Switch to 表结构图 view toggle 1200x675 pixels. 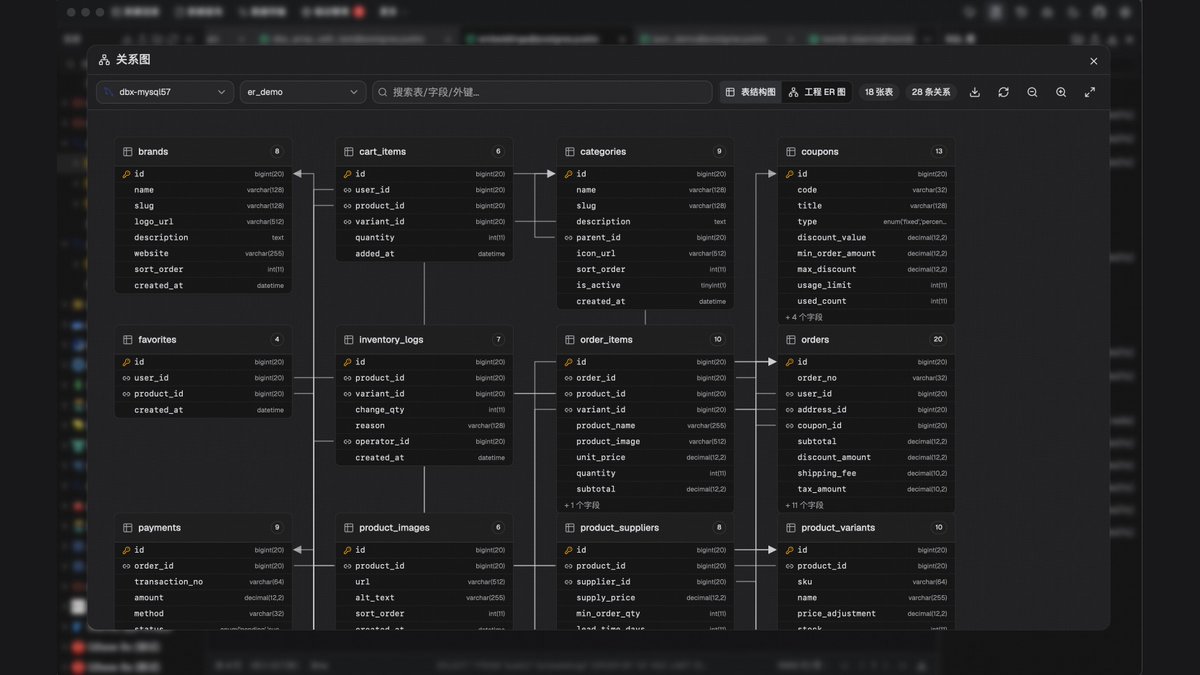751,92
